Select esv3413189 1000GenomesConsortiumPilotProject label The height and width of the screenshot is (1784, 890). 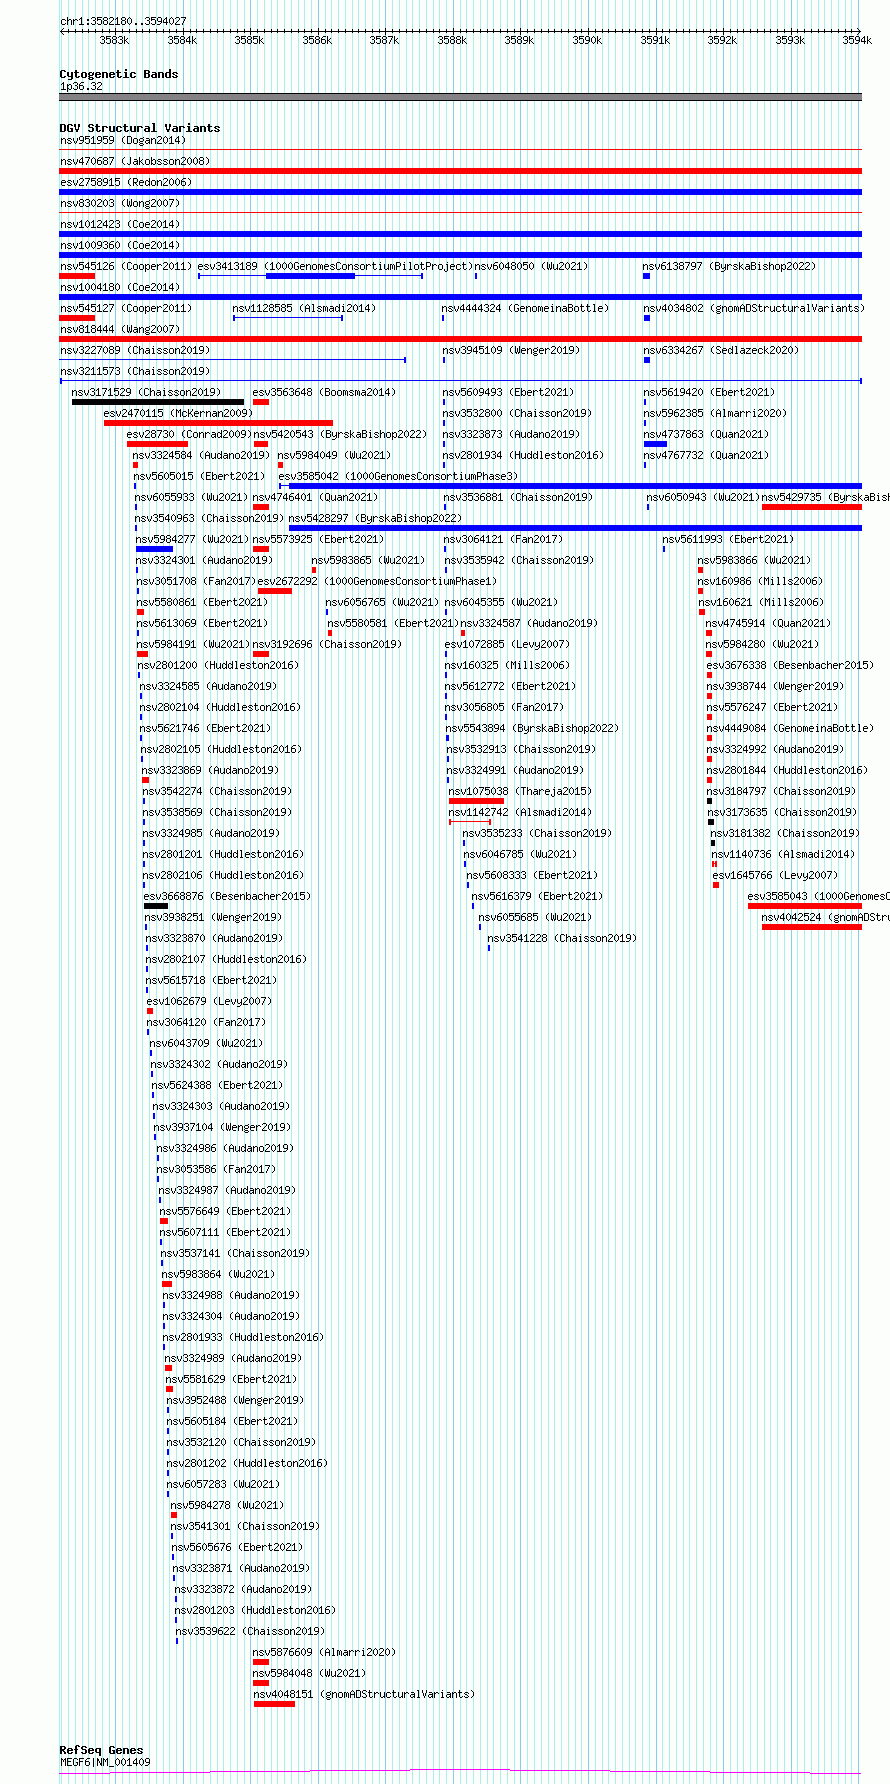pos(334,266)
